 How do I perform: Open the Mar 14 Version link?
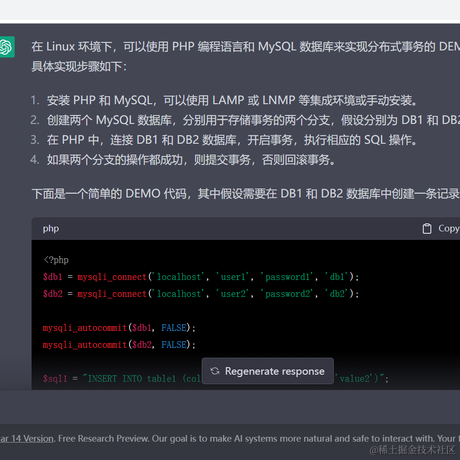point(27,438)
